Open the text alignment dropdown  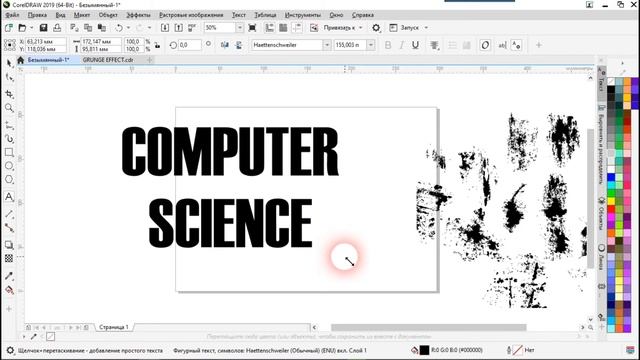tap(434, 45)
